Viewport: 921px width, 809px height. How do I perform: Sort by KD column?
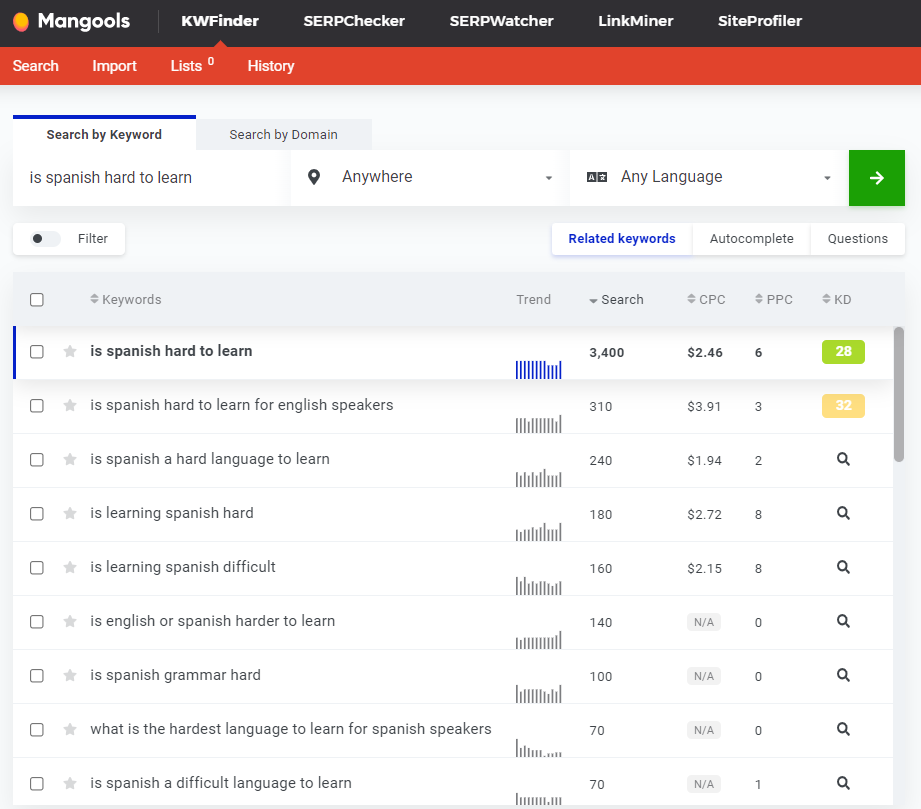(x=836, y=300)
